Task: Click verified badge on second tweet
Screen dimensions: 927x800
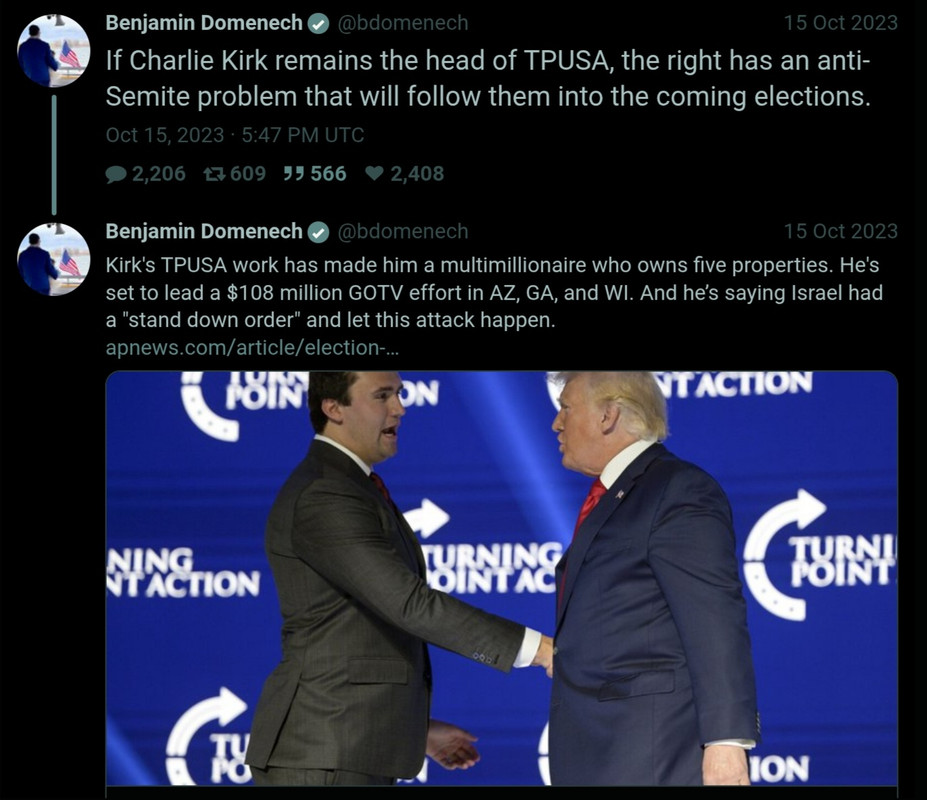Action: (x=319, y=232)
